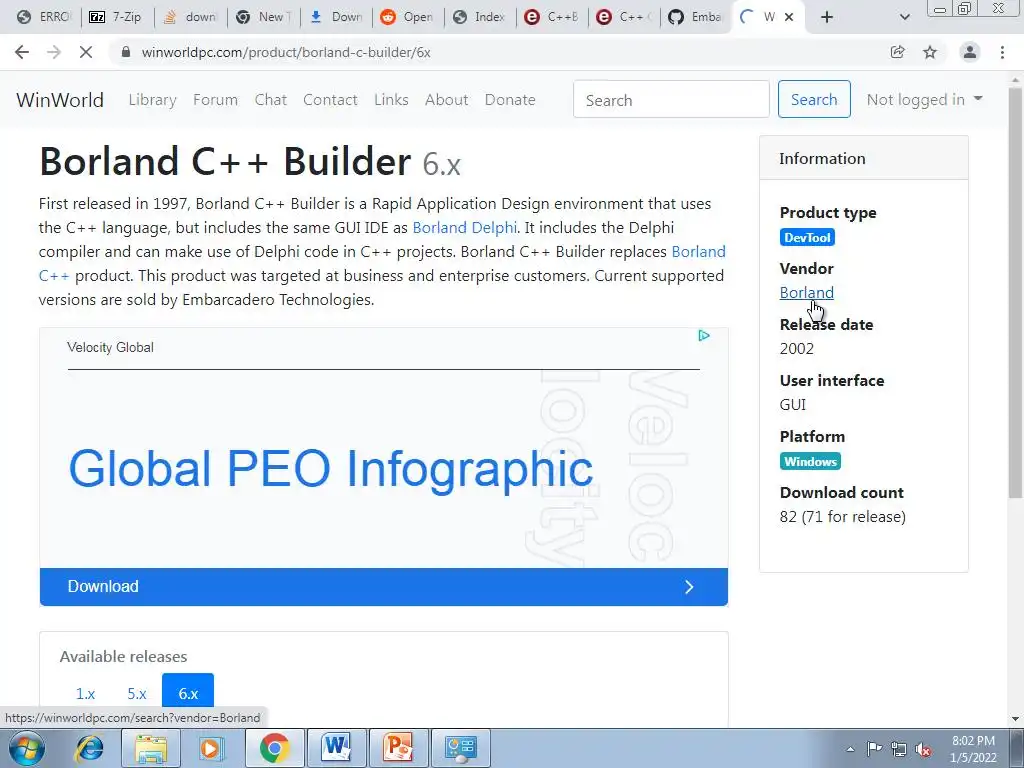
Task: Bookmark this page with the star icon
Action: click(930, 52)
